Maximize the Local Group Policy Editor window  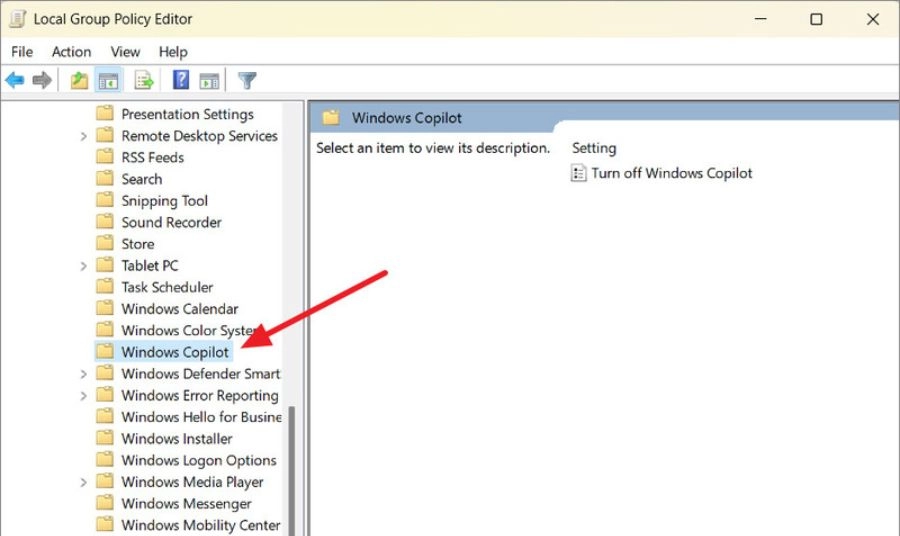pyautogui.click(x=816, y=19)
